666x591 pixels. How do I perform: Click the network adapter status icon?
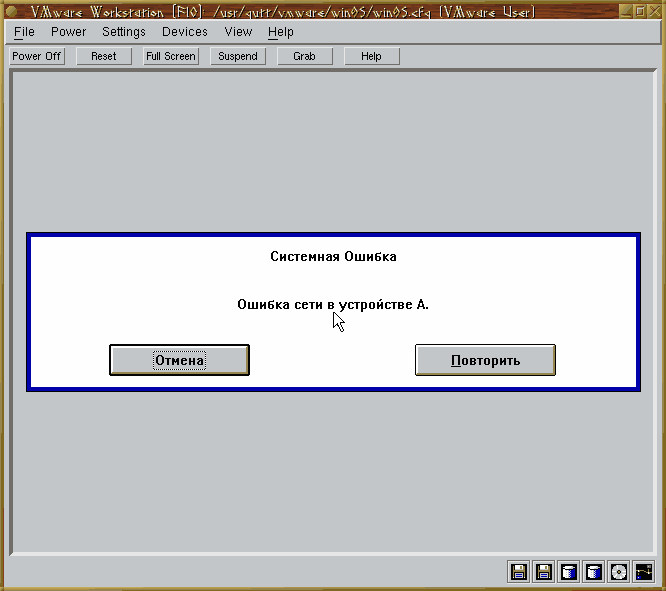coord(644,572)
